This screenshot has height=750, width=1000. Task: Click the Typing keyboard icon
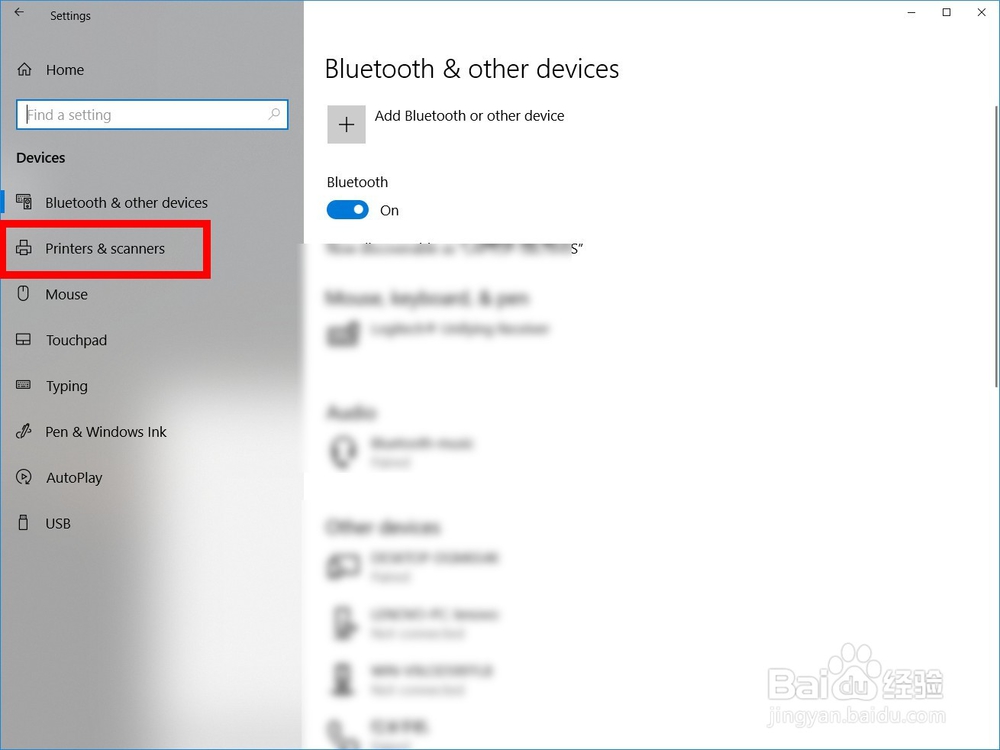click(x=24, y=385)
